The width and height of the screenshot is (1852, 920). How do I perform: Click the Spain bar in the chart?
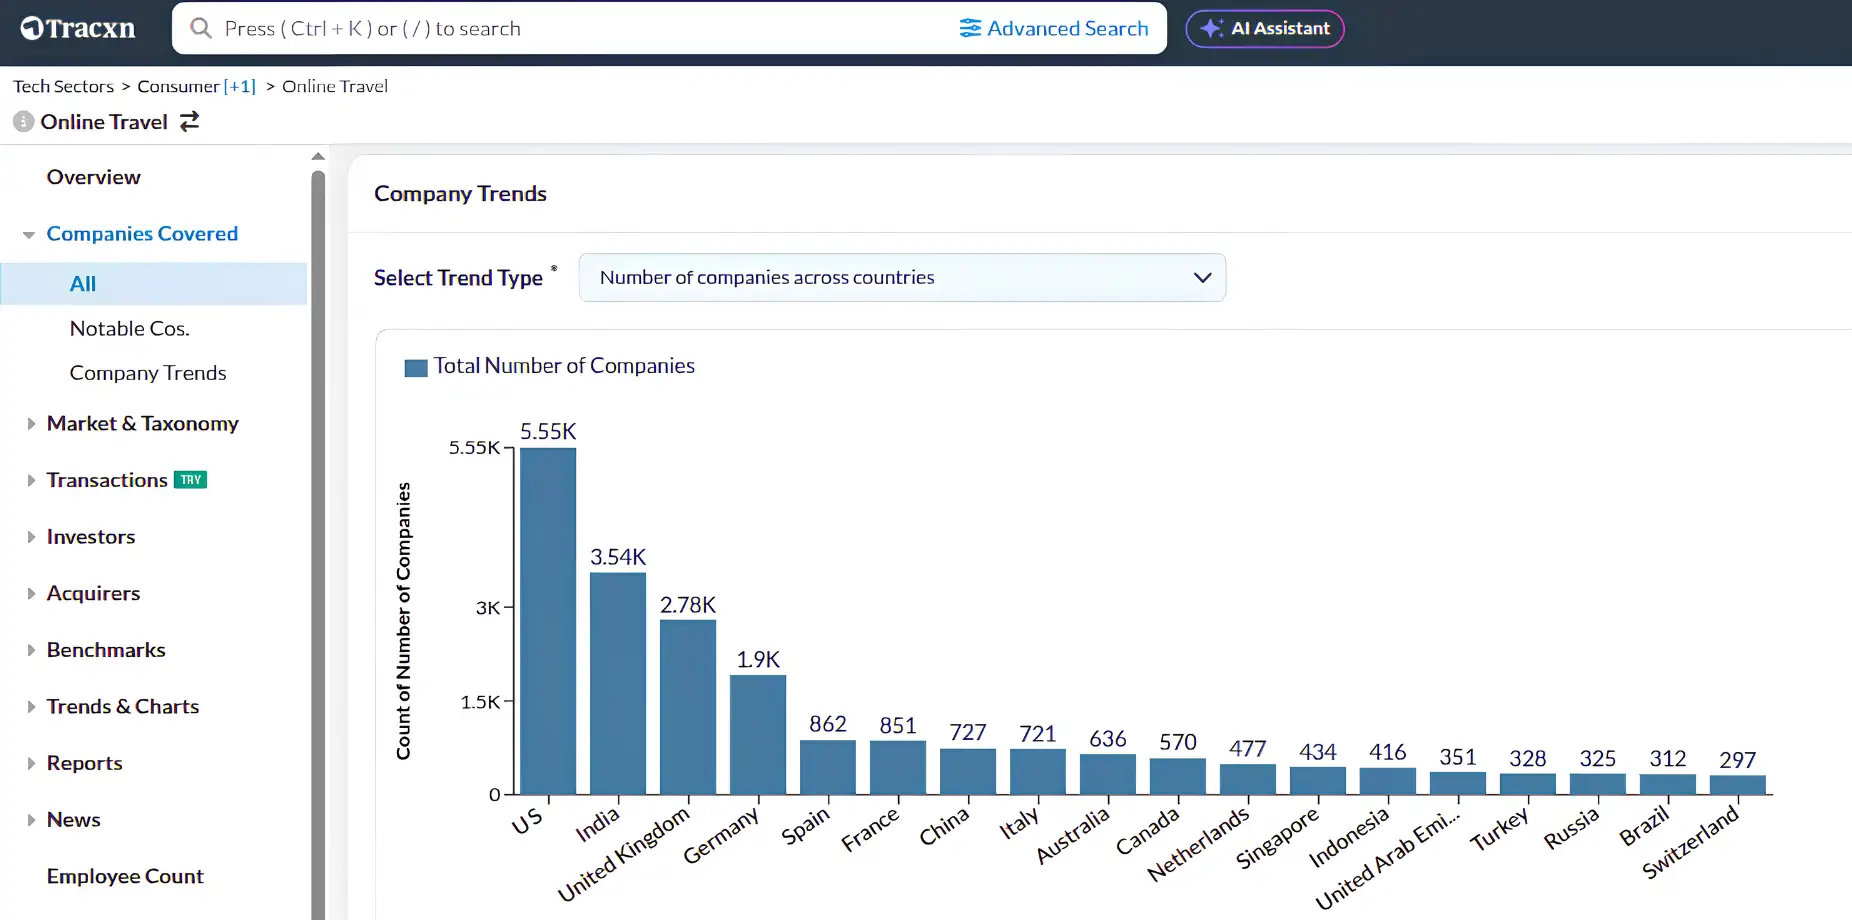tap(828, 768)
